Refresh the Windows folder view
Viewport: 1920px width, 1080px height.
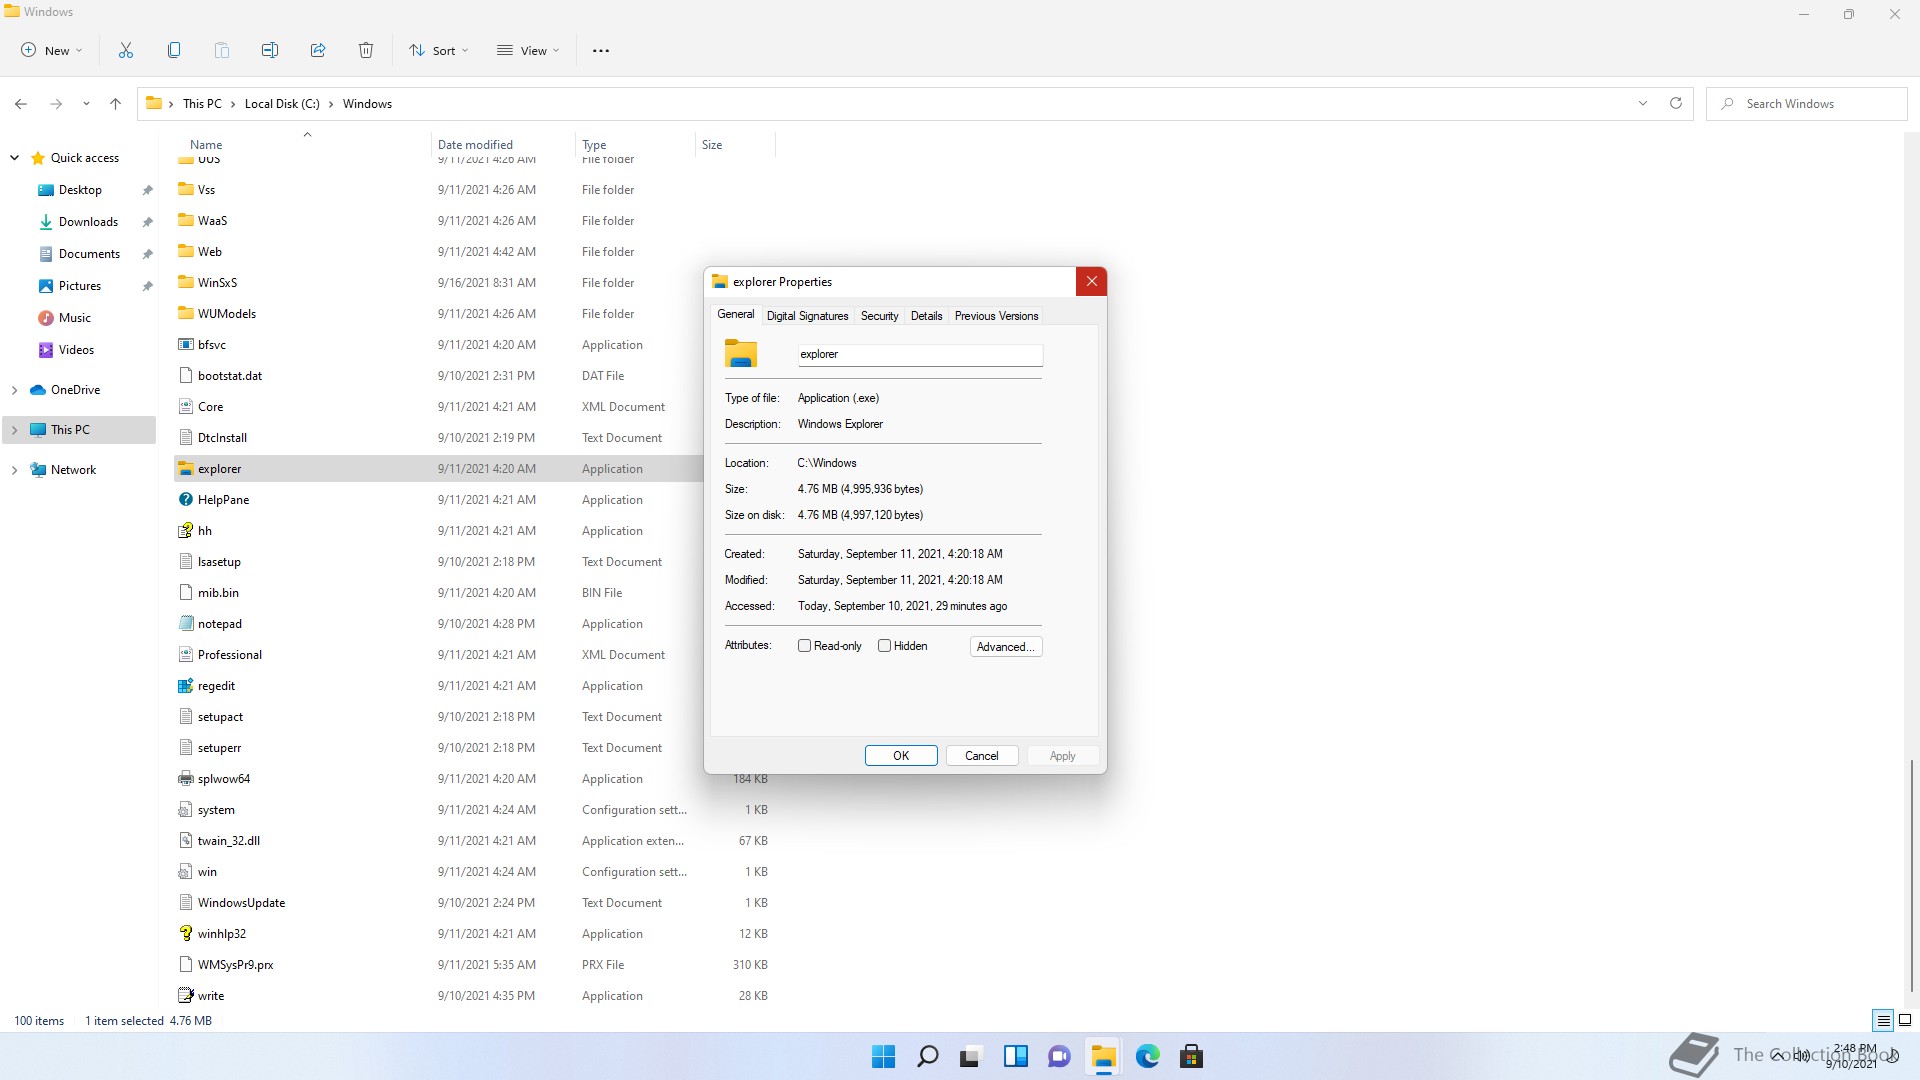click(1676, 103)
